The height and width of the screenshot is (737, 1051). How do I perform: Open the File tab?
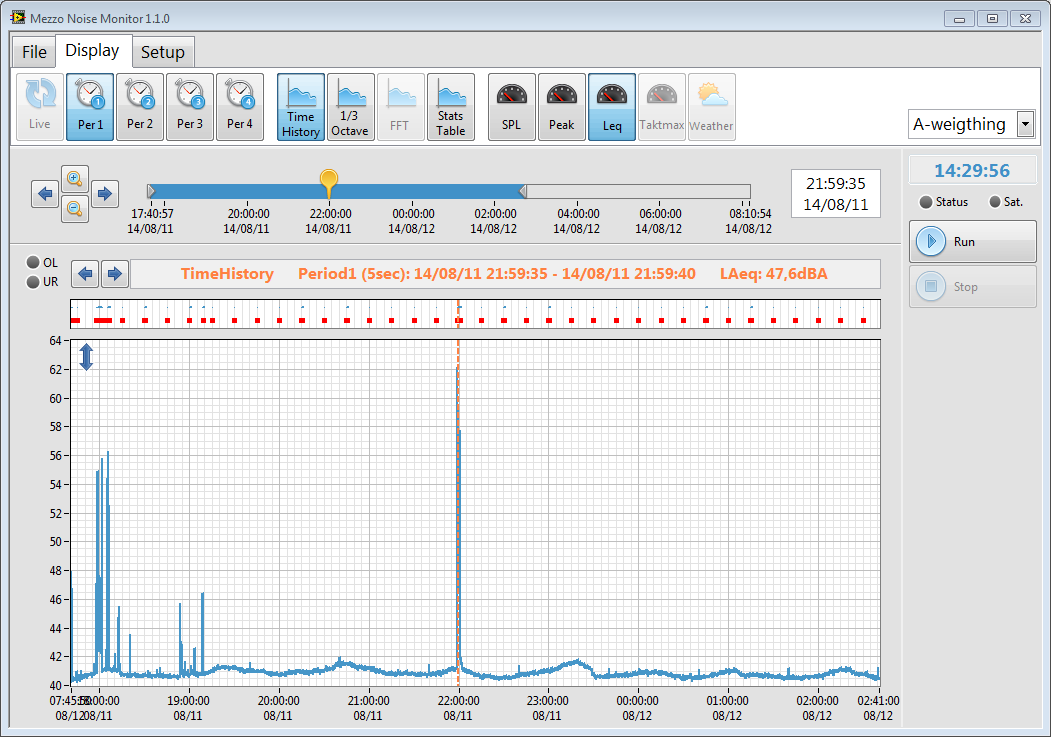[x=34, y=52]
